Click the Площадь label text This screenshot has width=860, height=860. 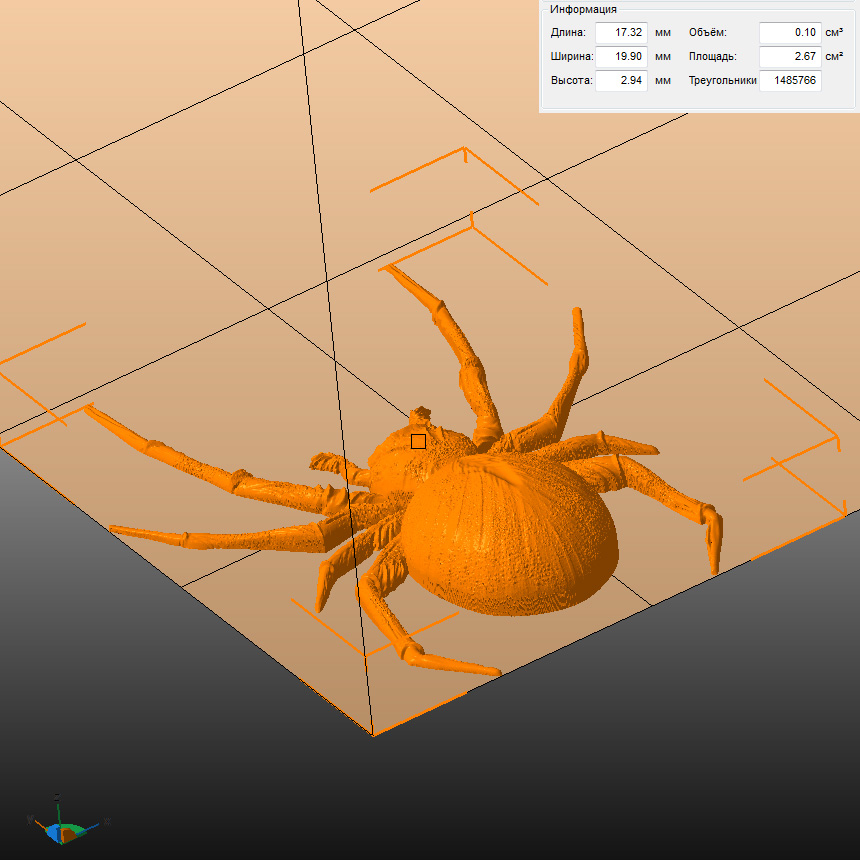[714, 57]
